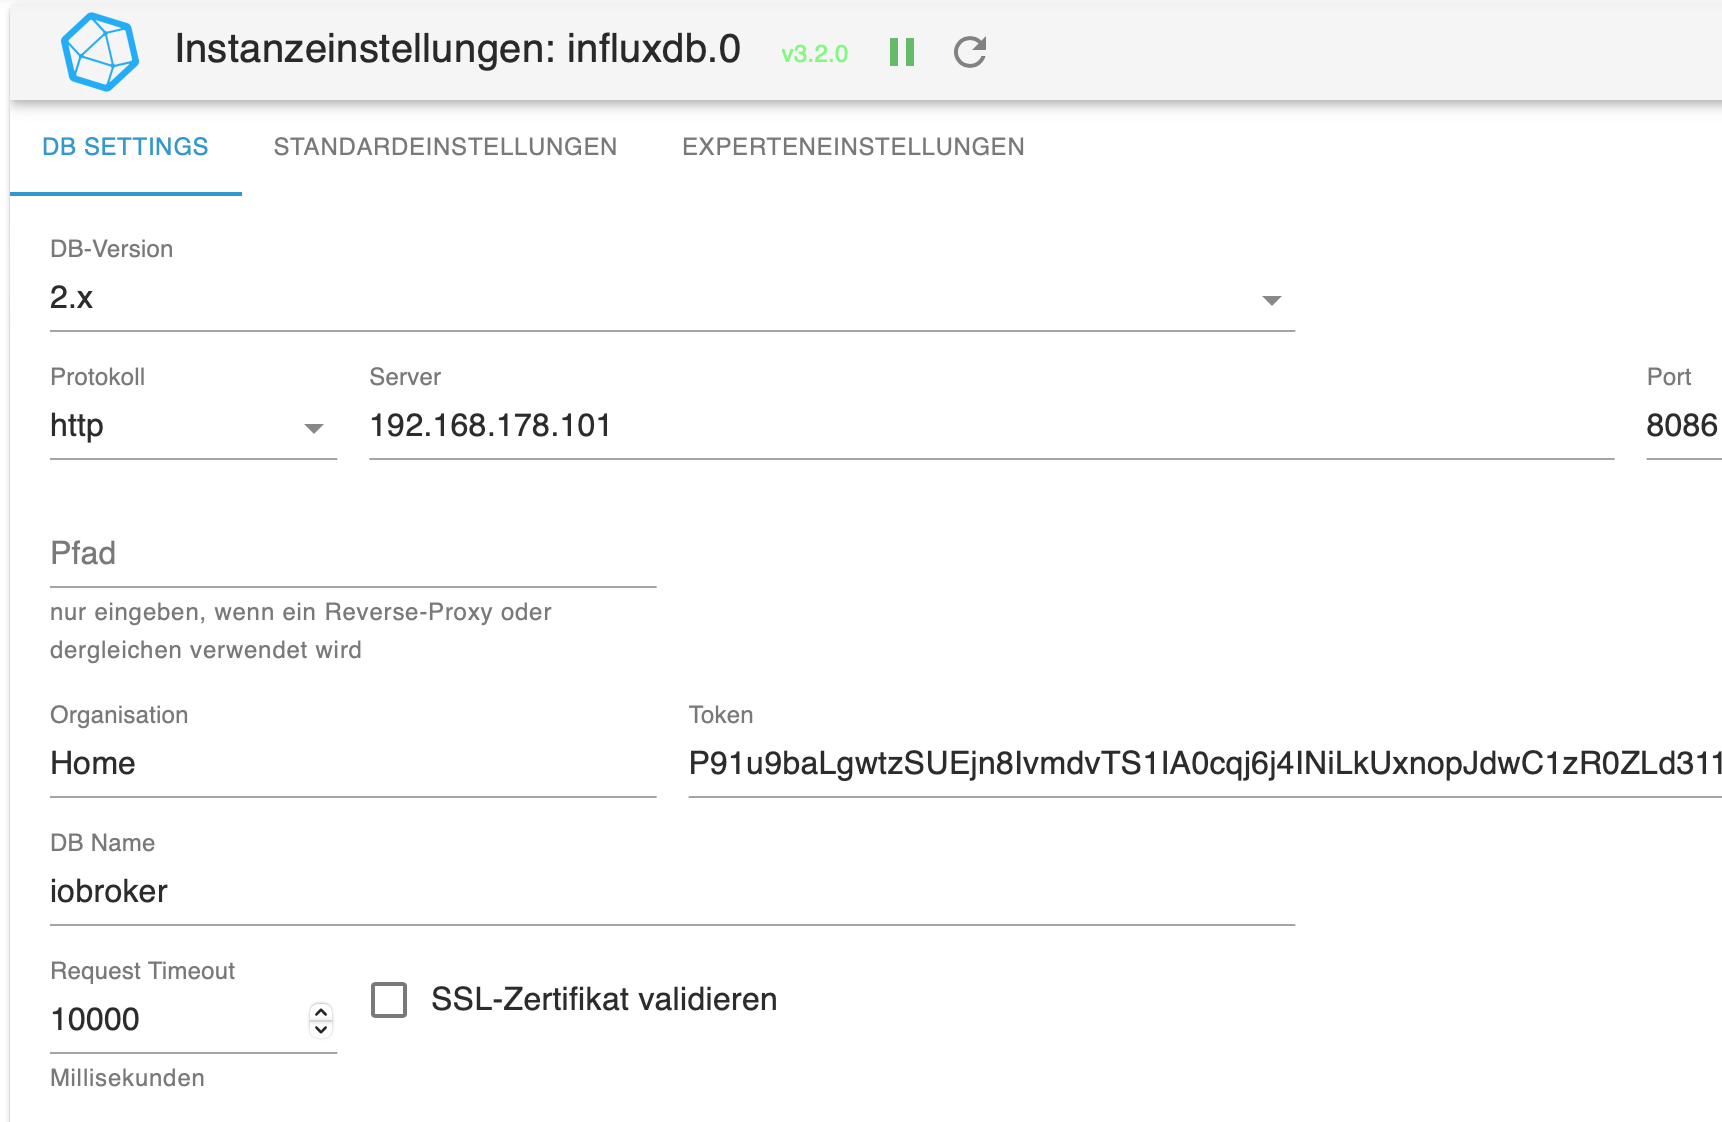Open the Experteneinstellungen tab

coord(853,147)
